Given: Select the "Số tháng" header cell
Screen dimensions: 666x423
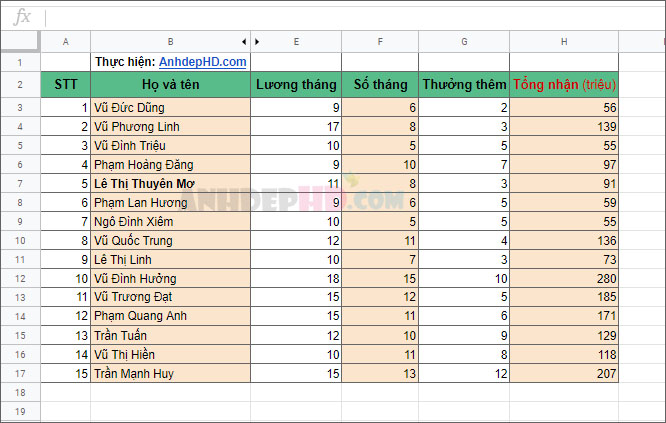Looking at the screenshot, I should [380, 85].
